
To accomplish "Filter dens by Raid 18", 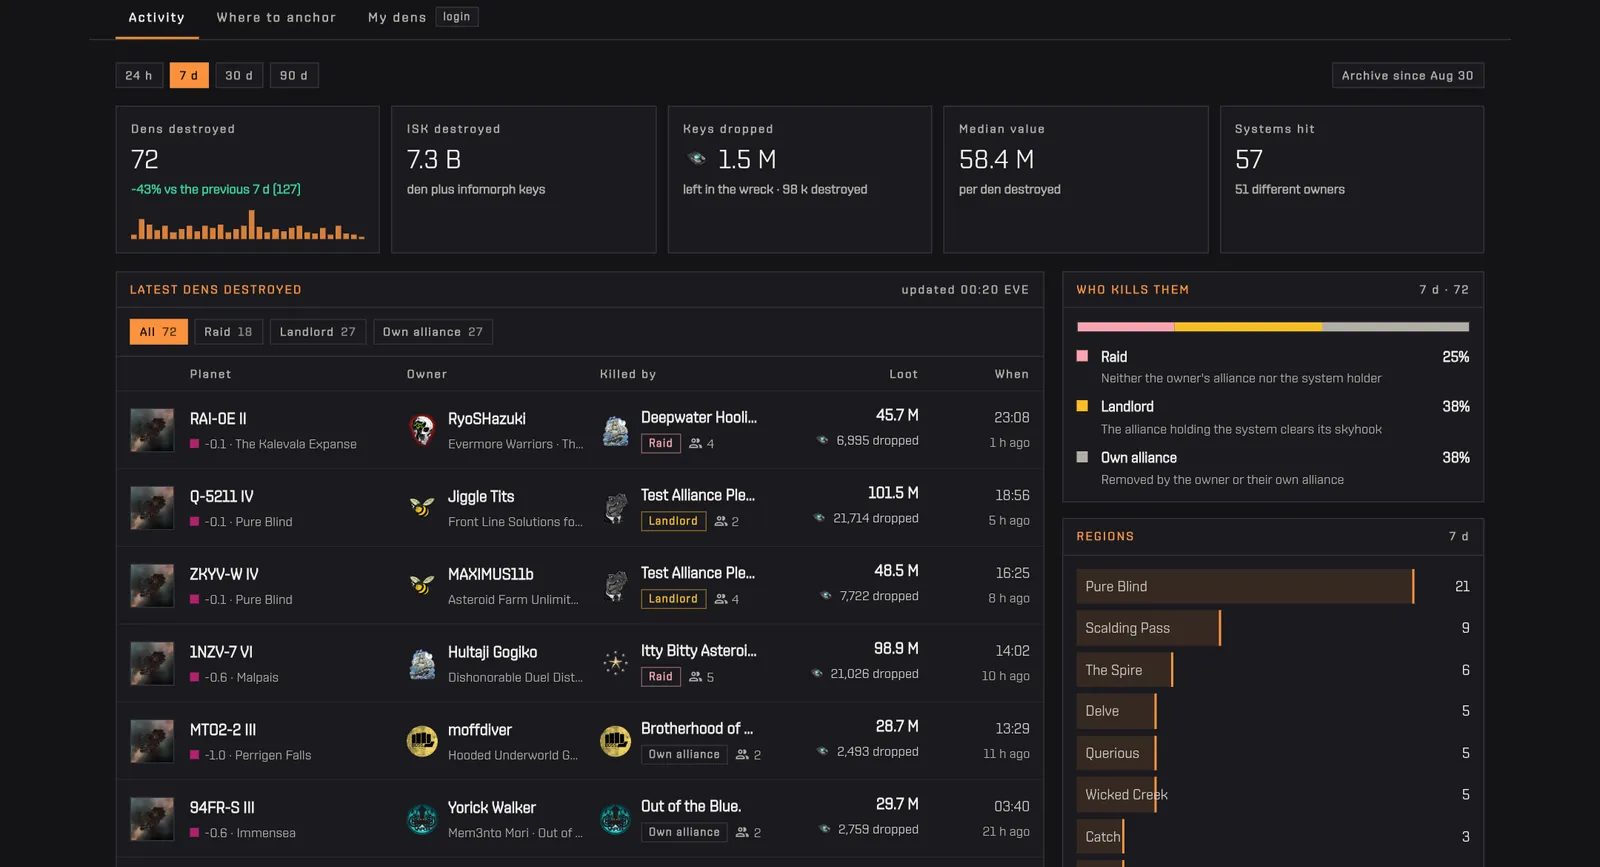I will click(228, 332).
